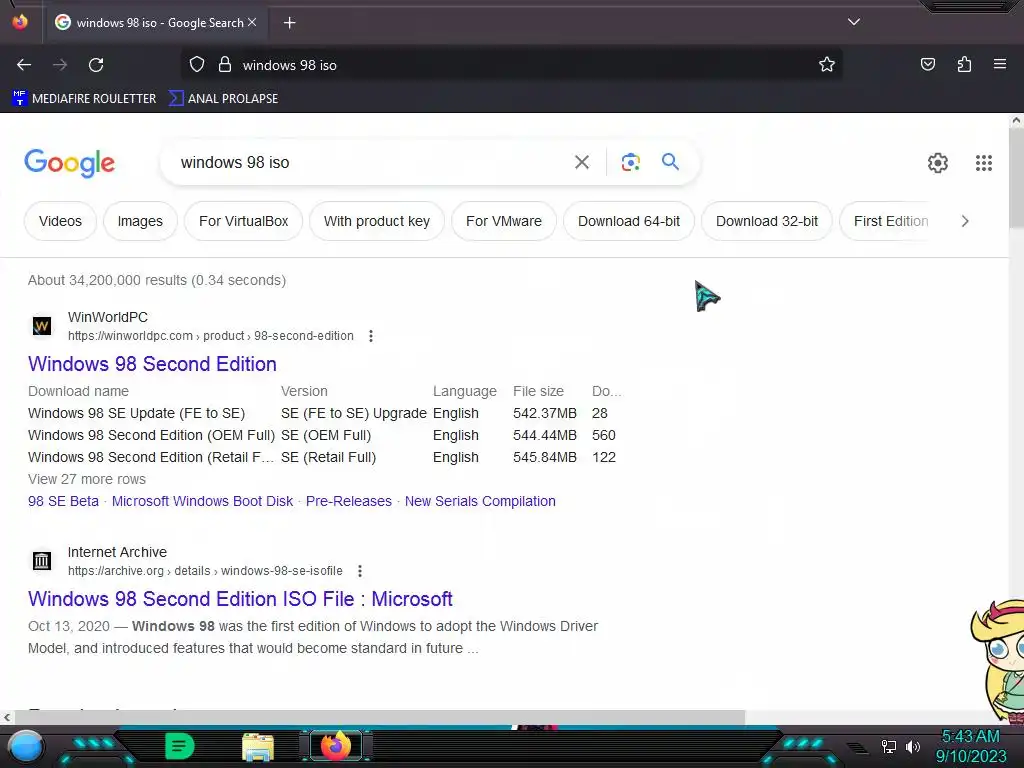This screenshot has height=768, width=1024.
Task: Click the Firefox taskbar icon
Action: pos(336,746)
